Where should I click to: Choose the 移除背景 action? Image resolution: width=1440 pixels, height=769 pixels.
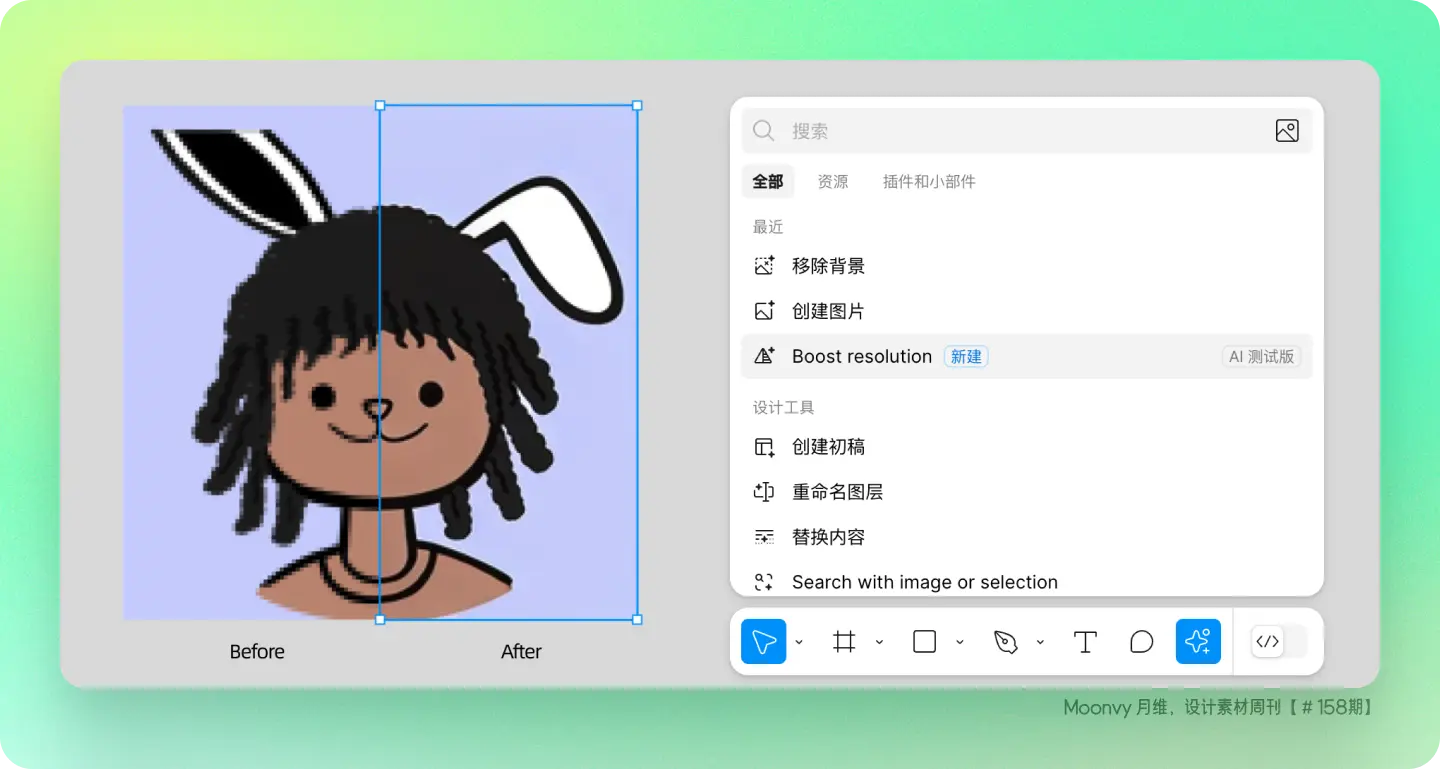828,266
